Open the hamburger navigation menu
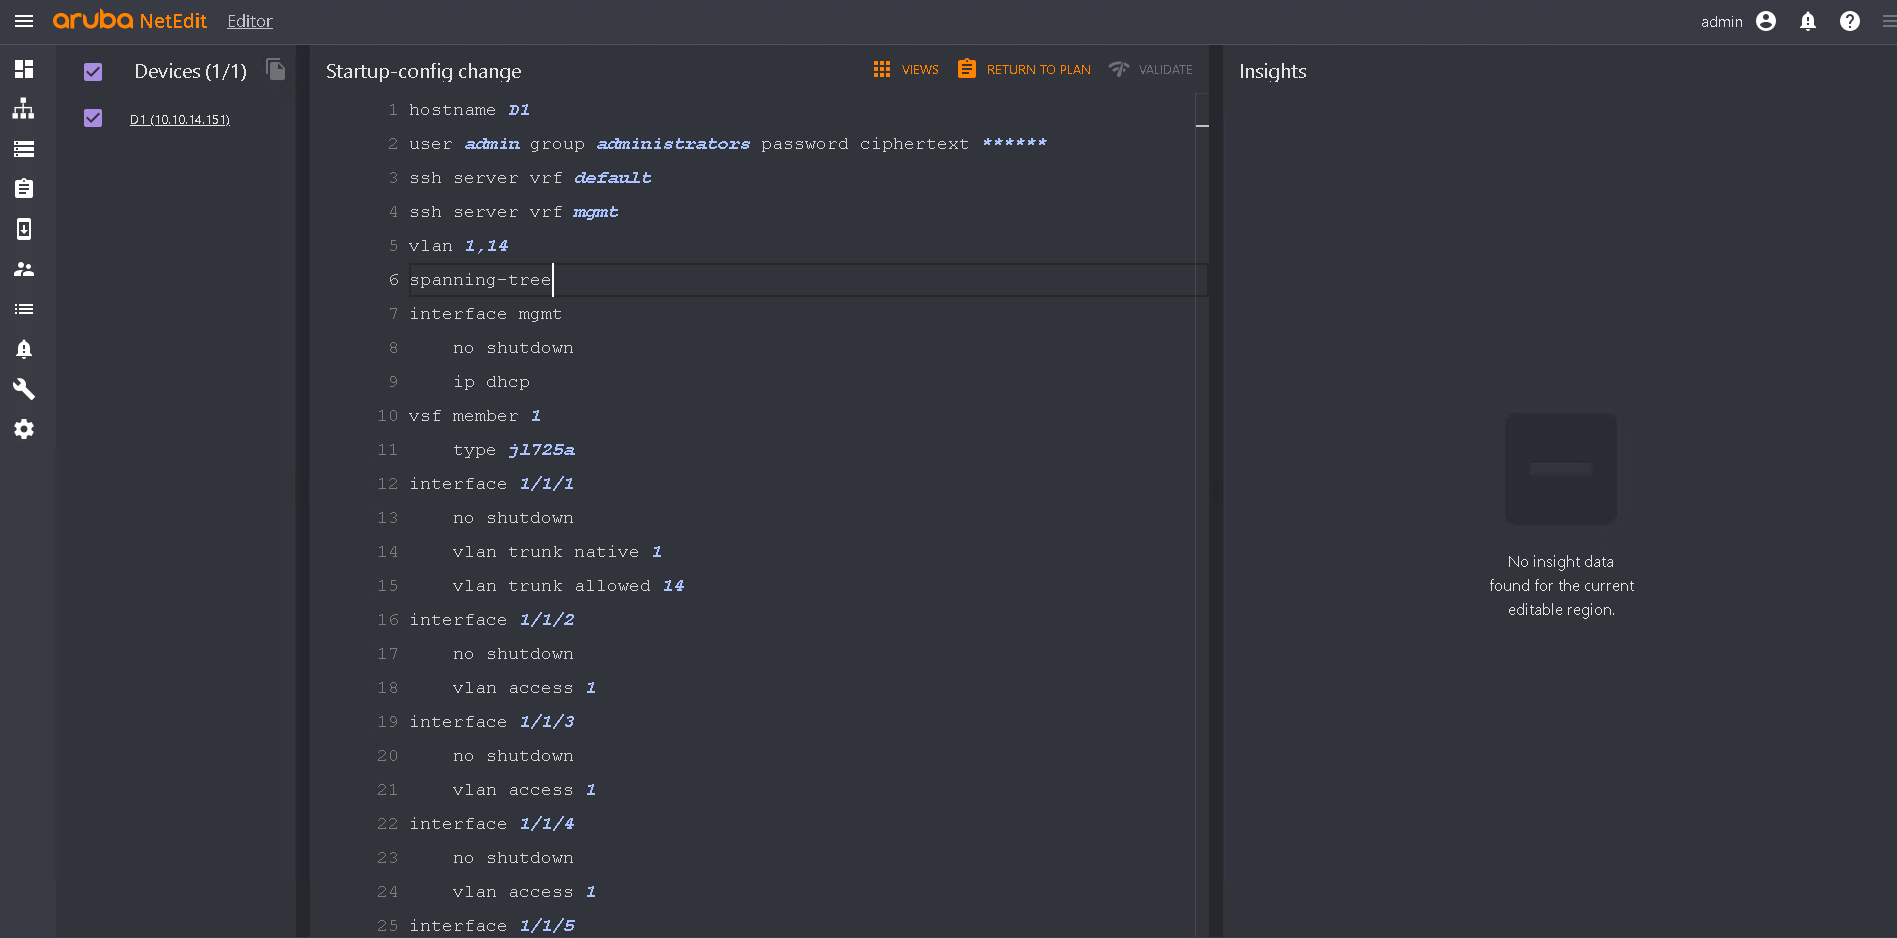The width and height of the screenshot is (1897, 938). (24, 21)
